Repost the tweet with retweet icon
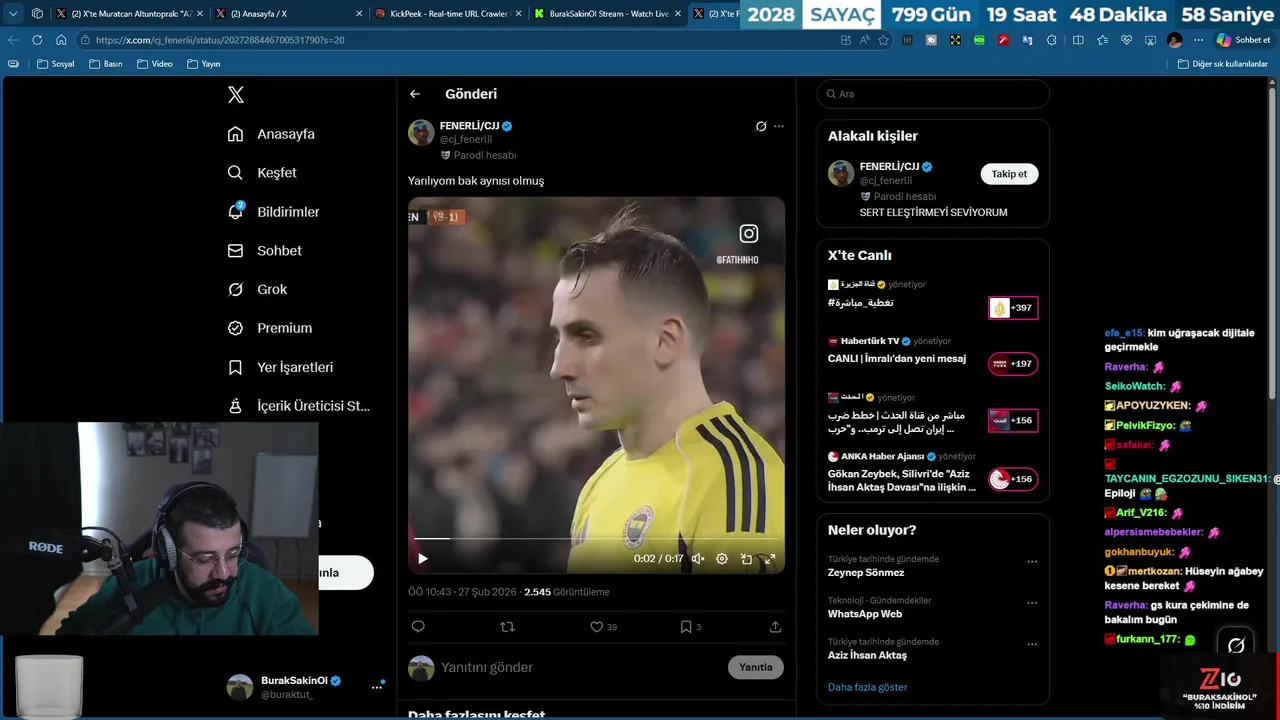Screen dimensions: 1280x720 click(x=507, y=627)
